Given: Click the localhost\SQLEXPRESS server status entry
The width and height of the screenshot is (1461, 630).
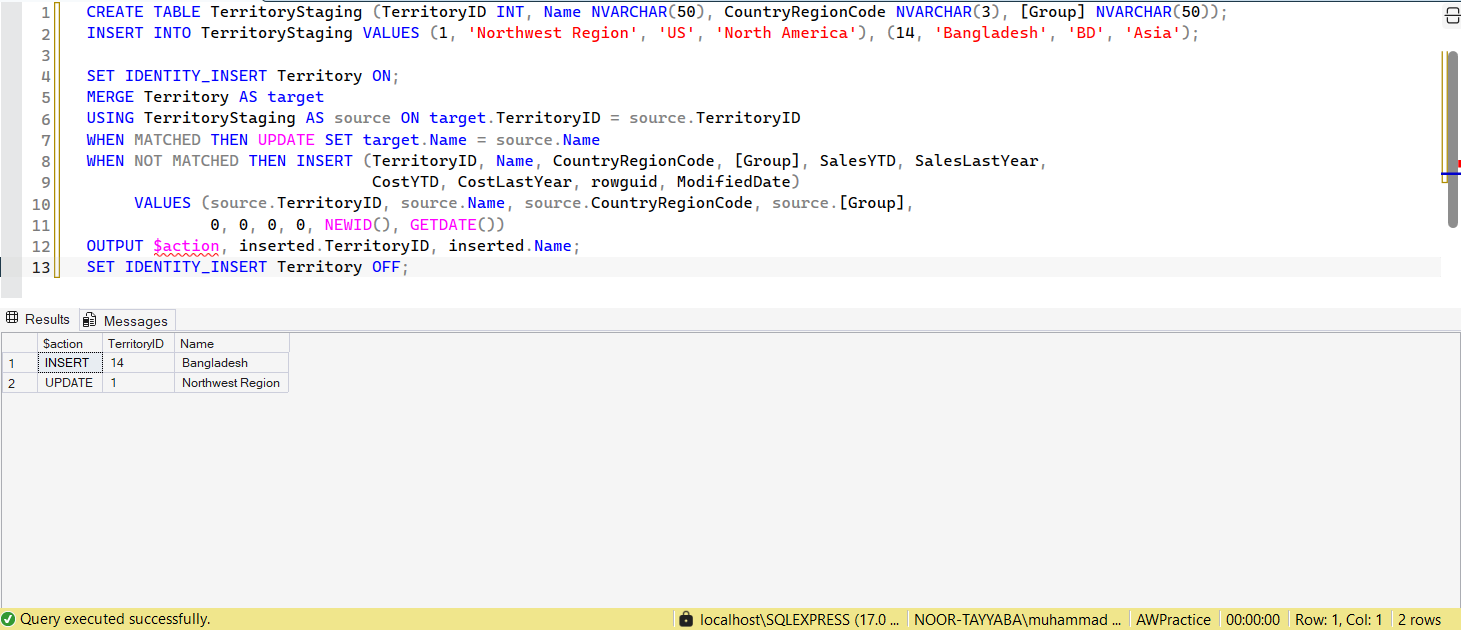Looking at the screenshot, I should (801, 619).
